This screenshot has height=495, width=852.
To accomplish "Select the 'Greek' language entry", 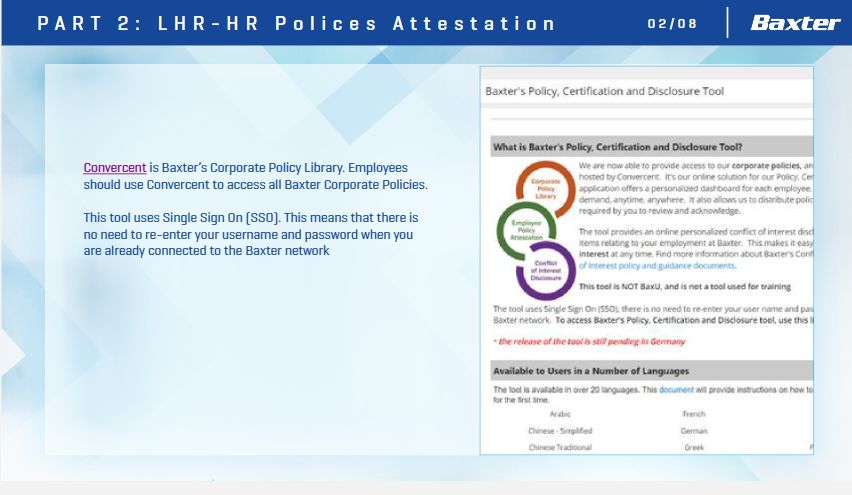I will [x=694, y=448].
